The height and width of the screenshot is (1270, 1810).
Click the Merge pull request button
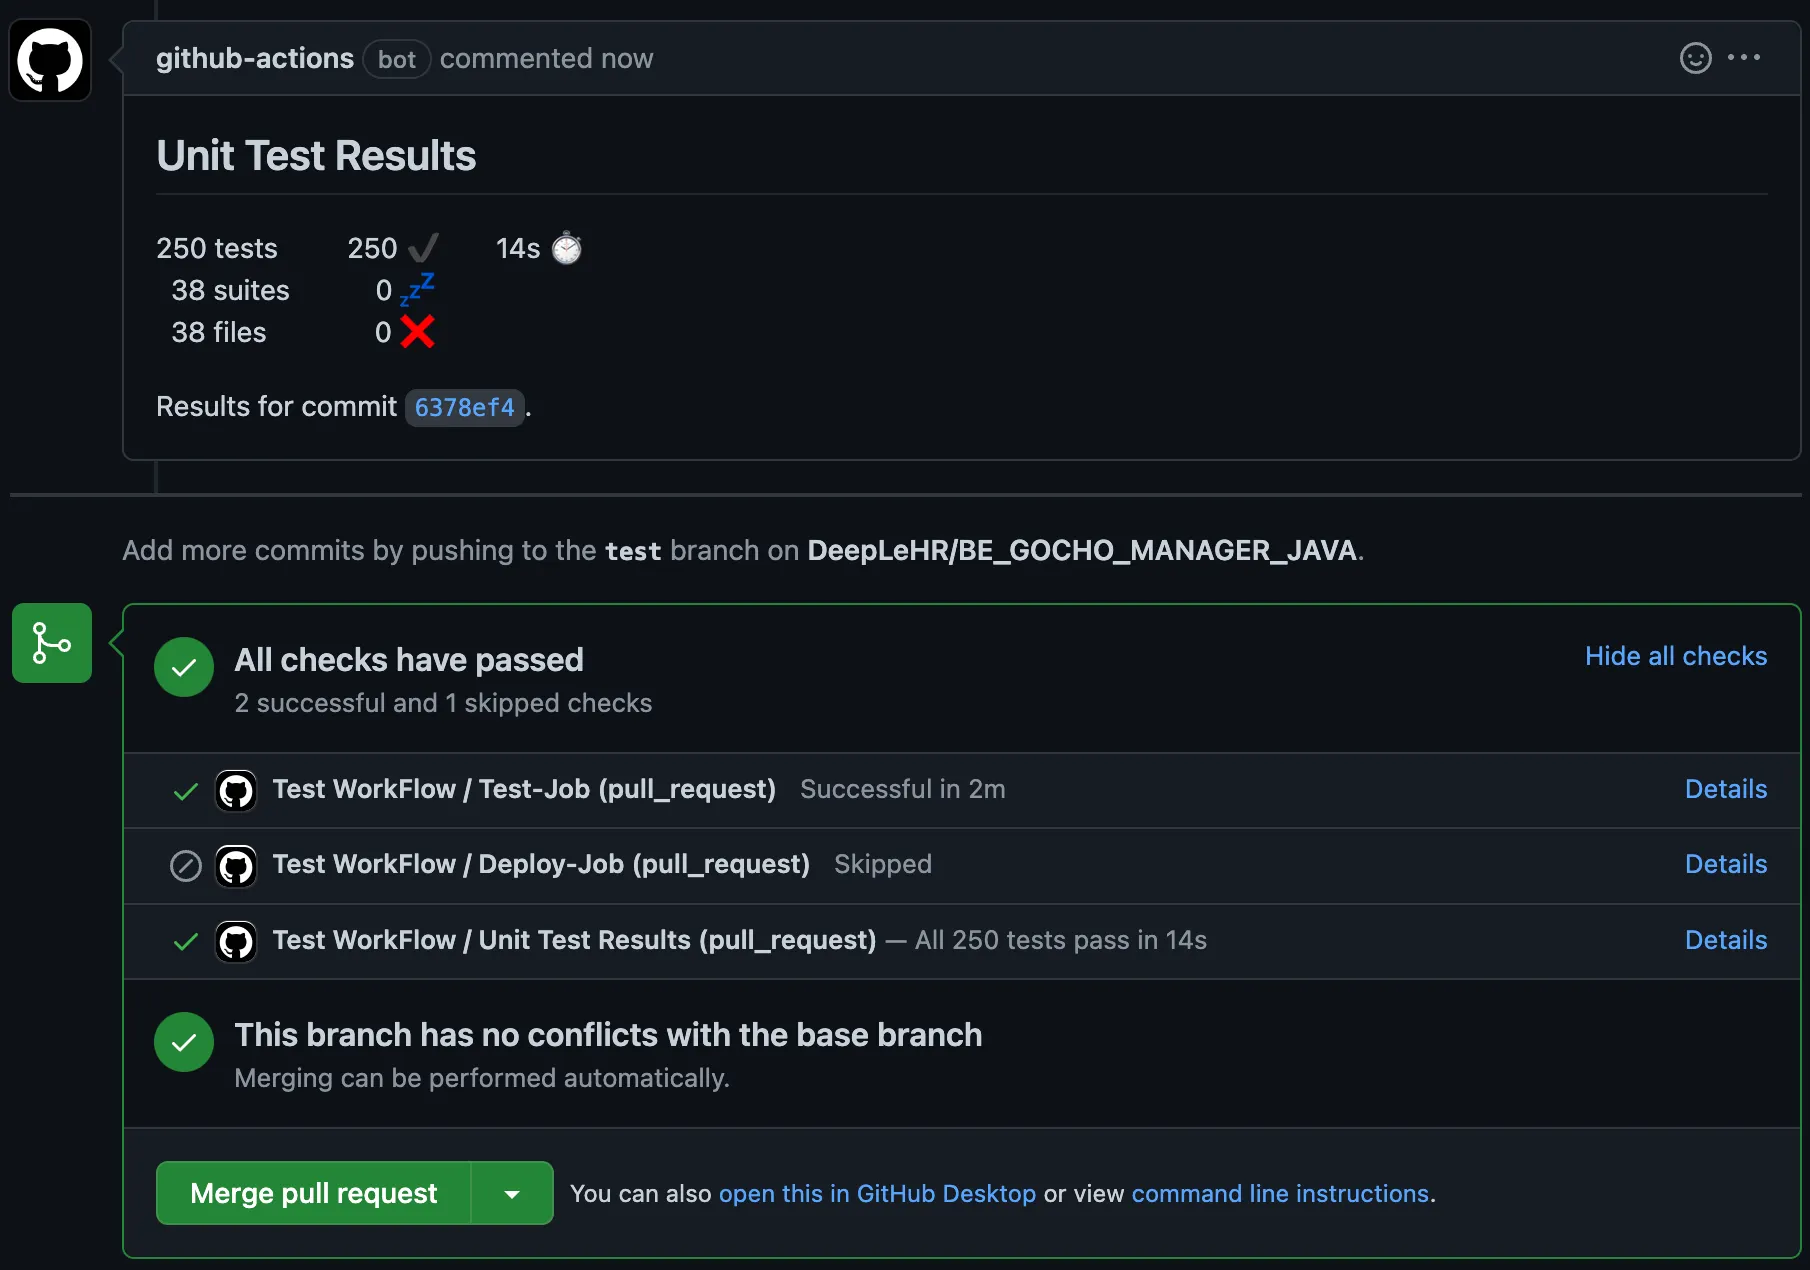pos(313,1193)
